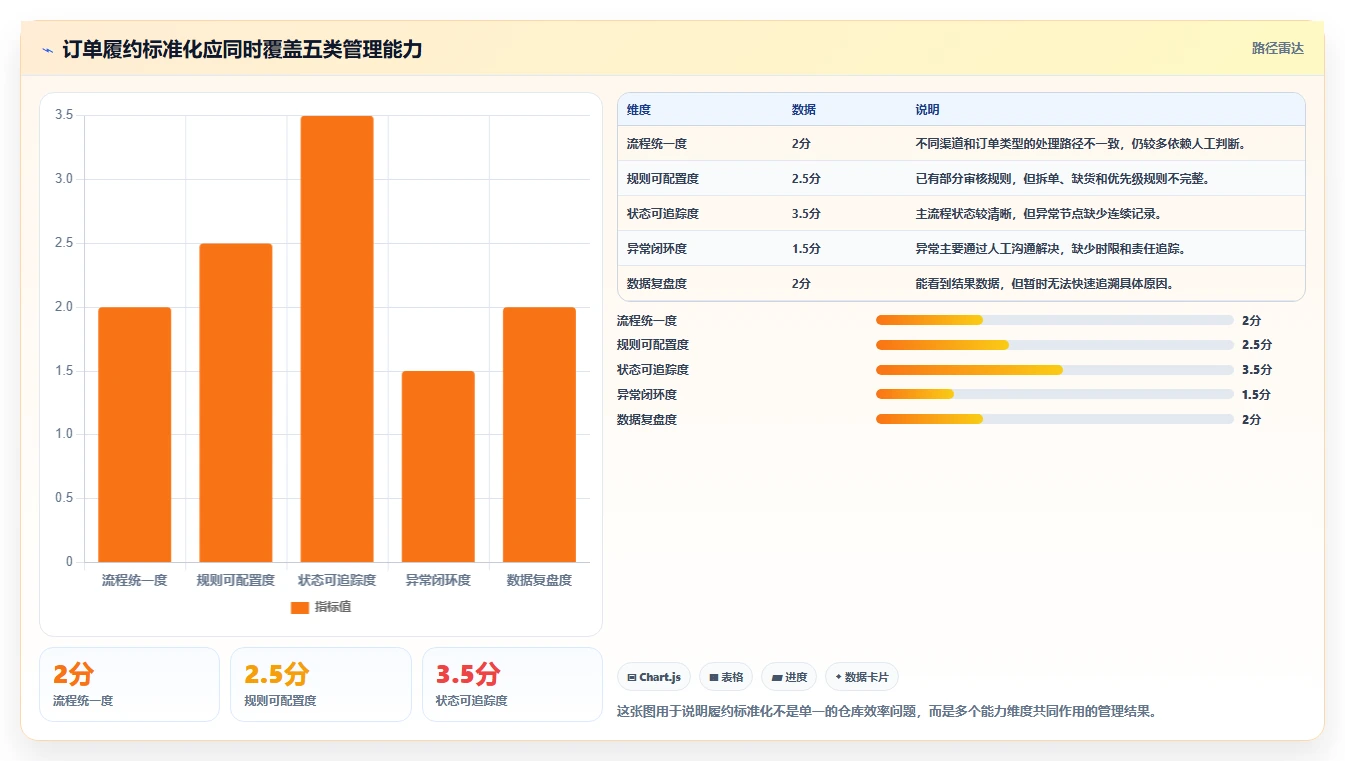Toggle the 指标值 legend entry

(320, 607)
